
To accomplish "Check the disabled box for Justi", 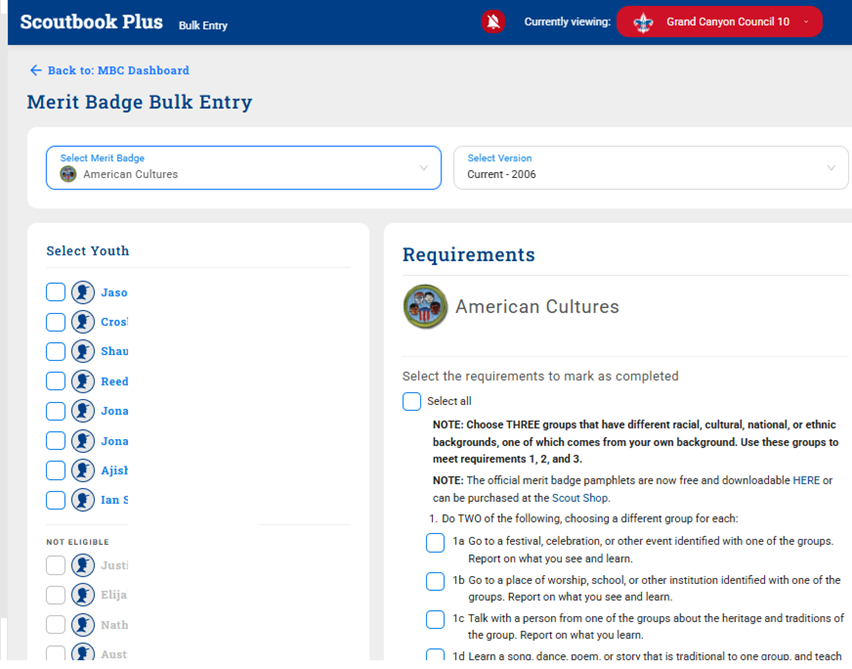I will [x=55, y=565].
